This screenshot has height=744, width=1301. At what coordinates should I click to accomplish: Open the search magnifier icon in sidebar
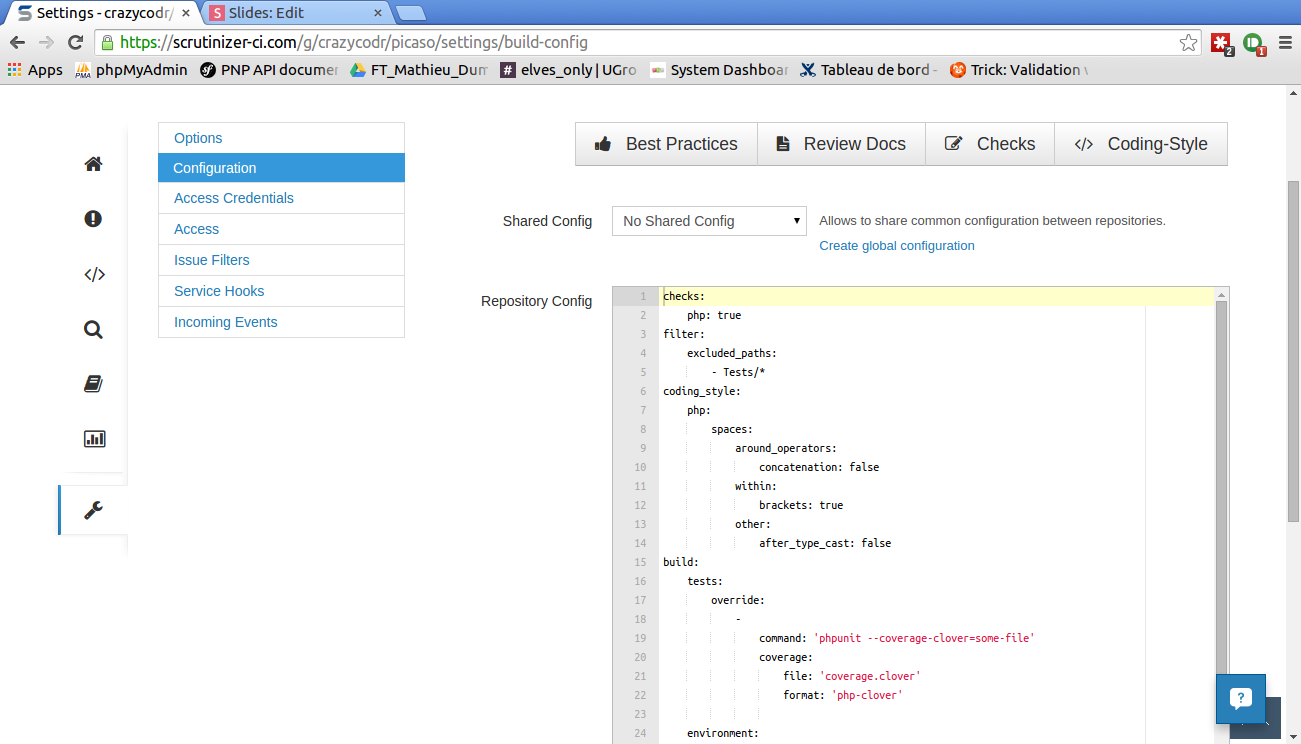[93, 329]
